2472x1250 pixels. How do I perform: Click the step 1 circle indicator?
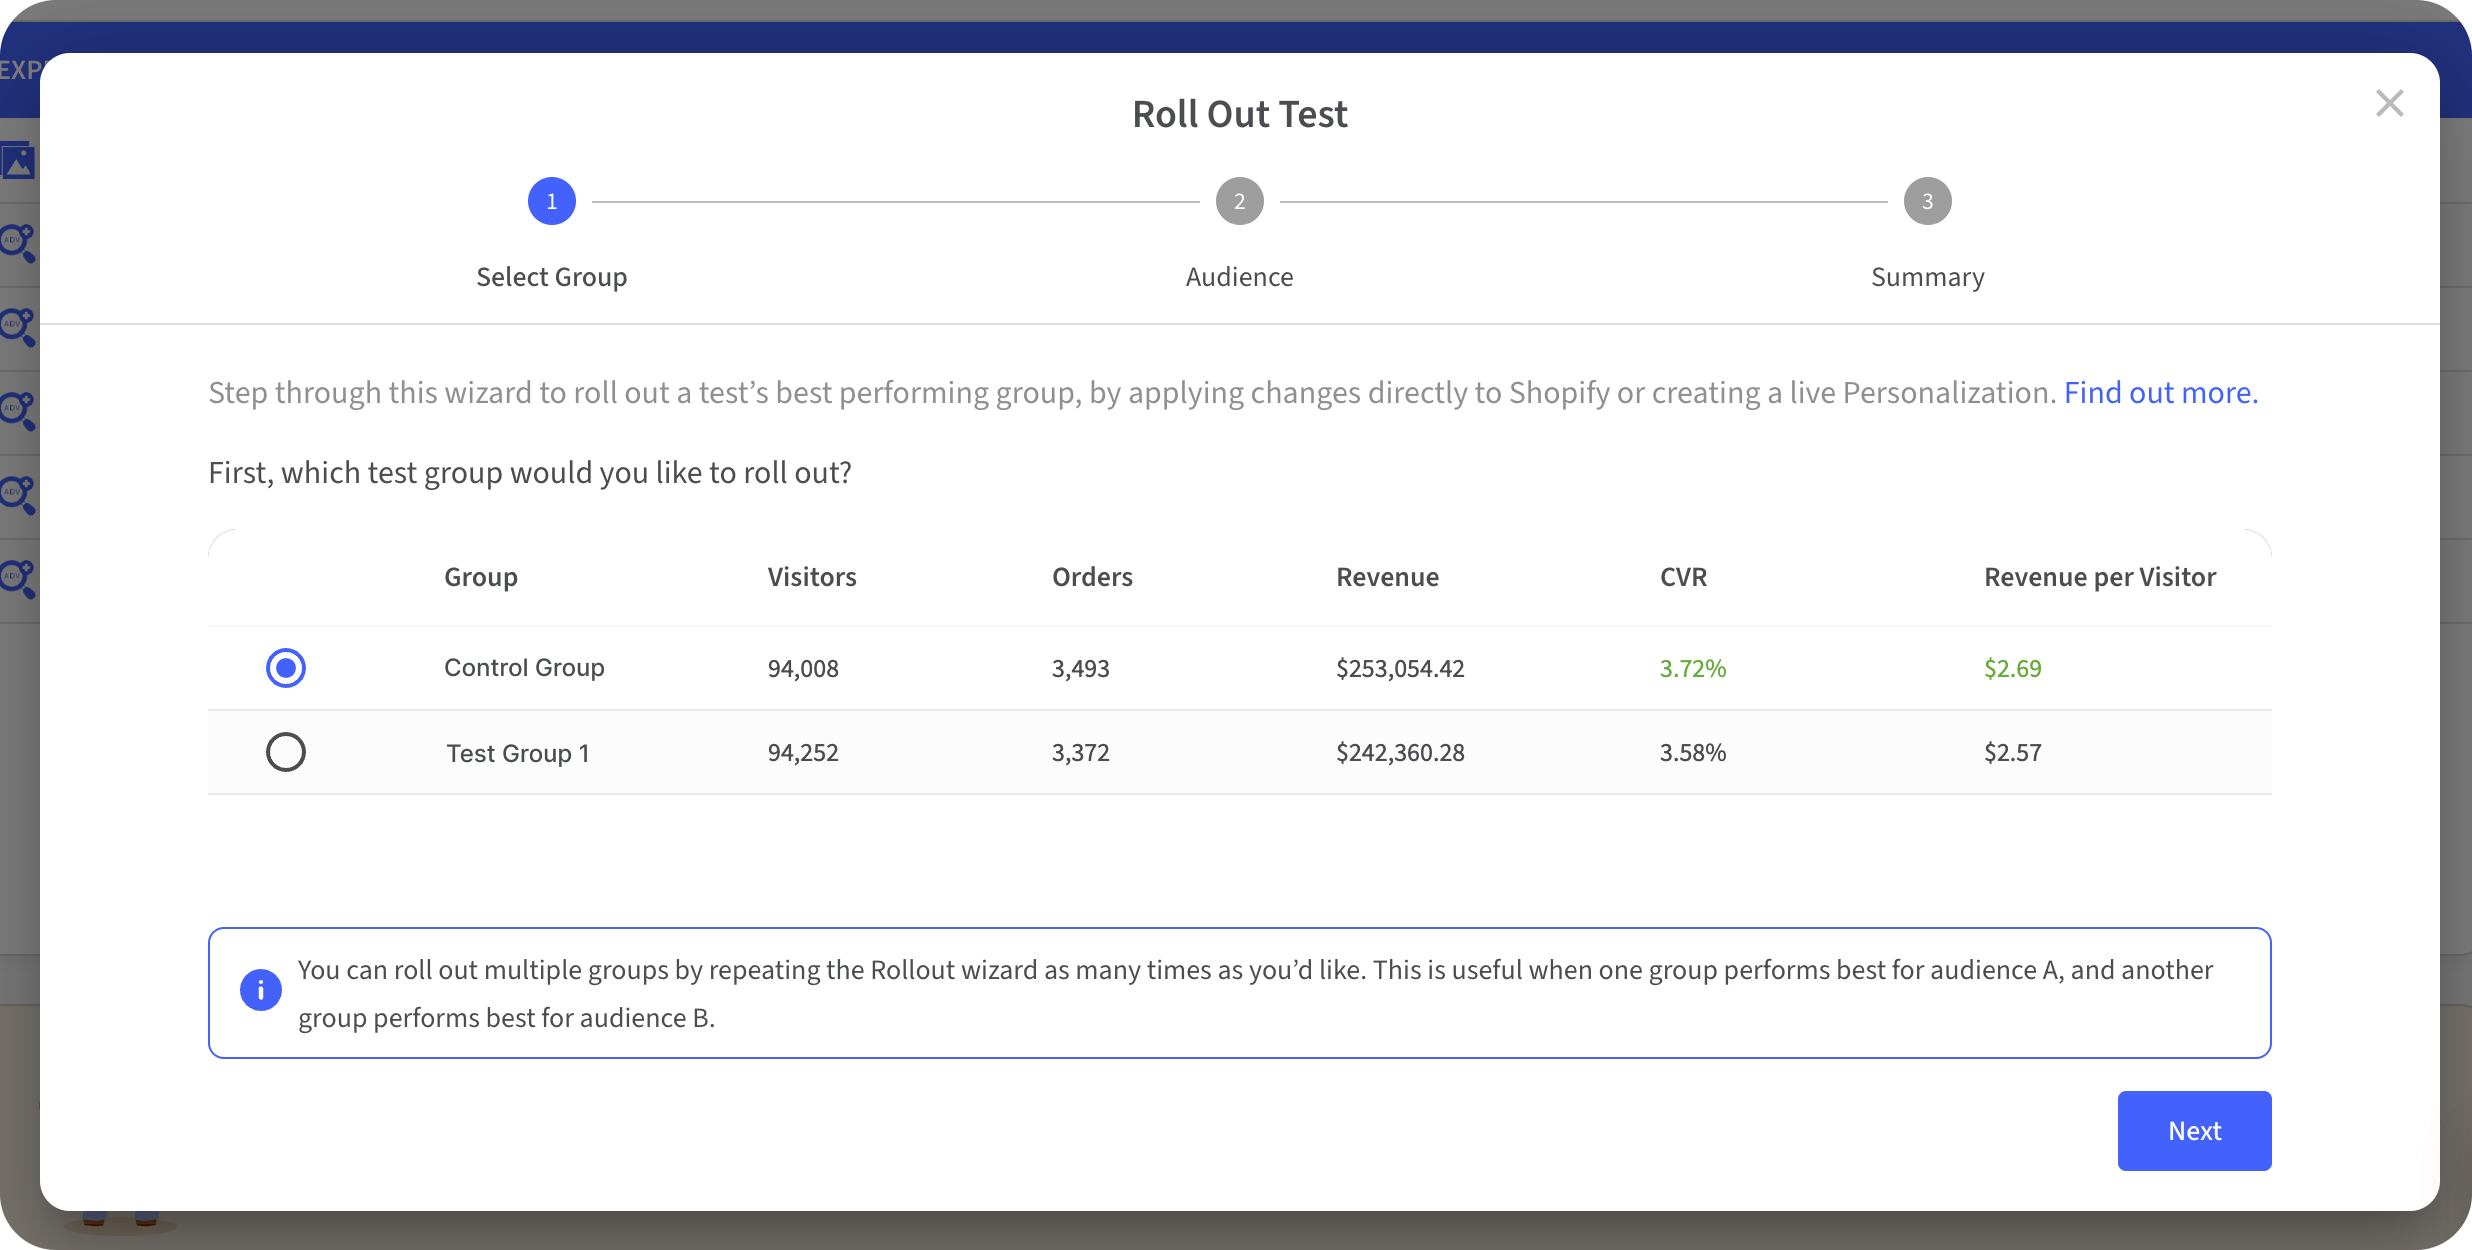[551, 201]
